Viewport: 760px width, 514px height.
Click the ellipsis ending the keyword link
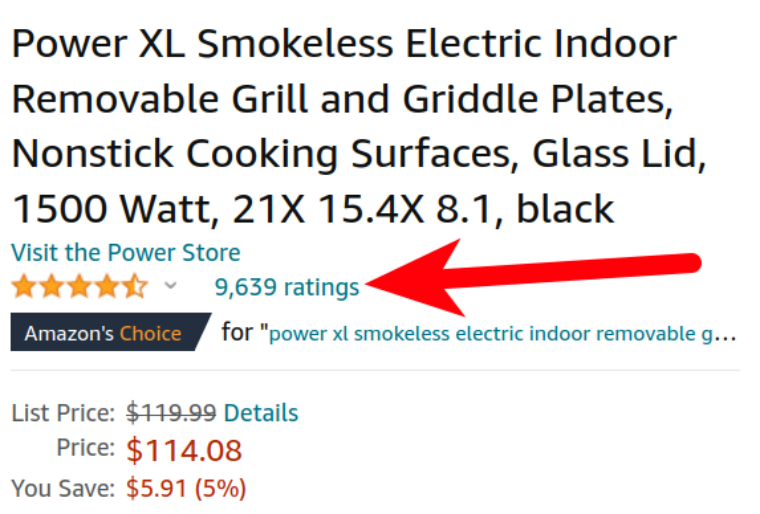pyautogui.click(x=726, y=337)
